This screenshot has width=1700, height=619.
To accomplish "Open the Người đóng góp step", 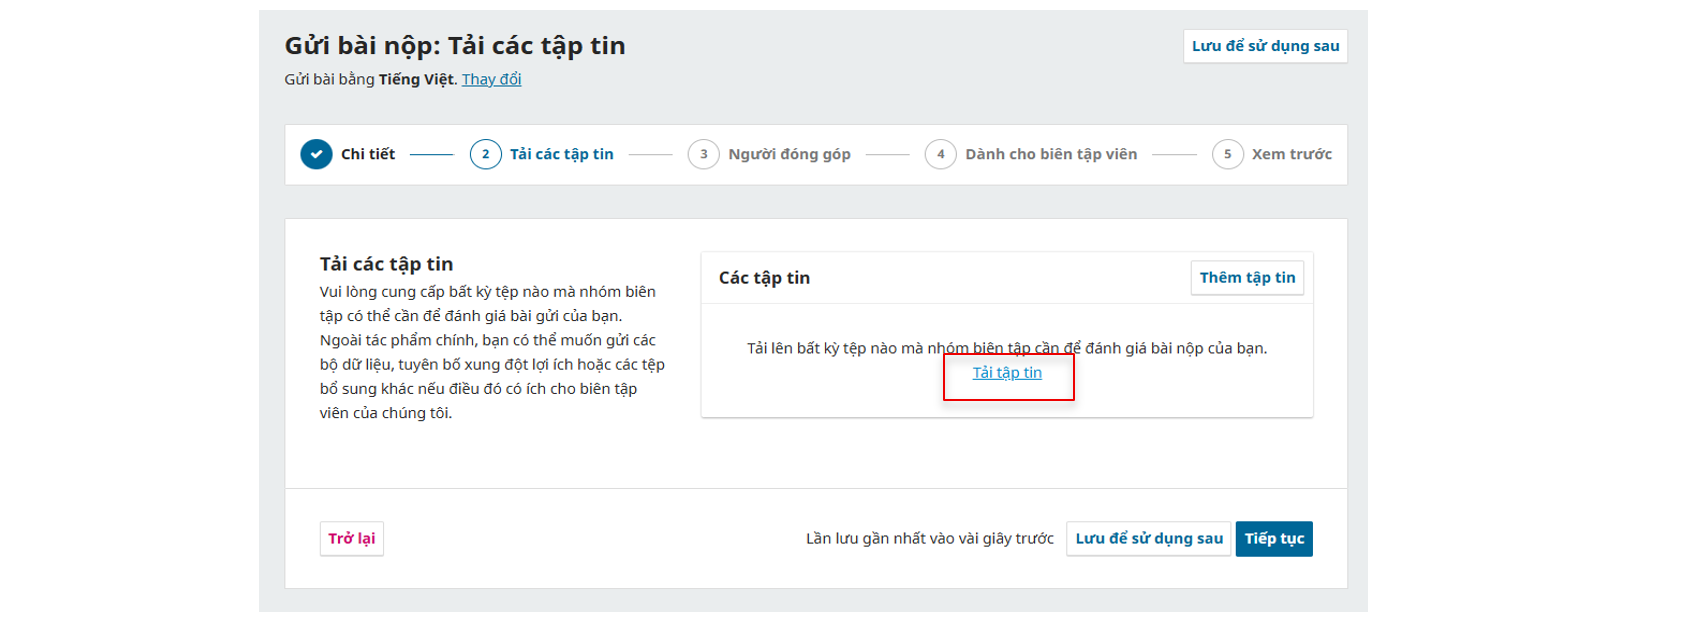I will [x=789, y=154].
